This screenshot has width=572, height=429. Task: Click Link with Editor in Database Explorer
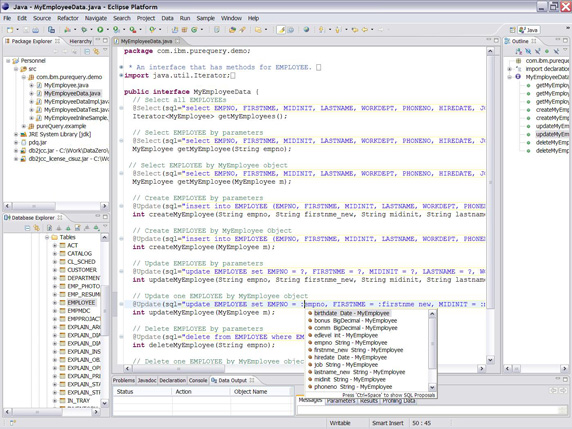(36, 228)
